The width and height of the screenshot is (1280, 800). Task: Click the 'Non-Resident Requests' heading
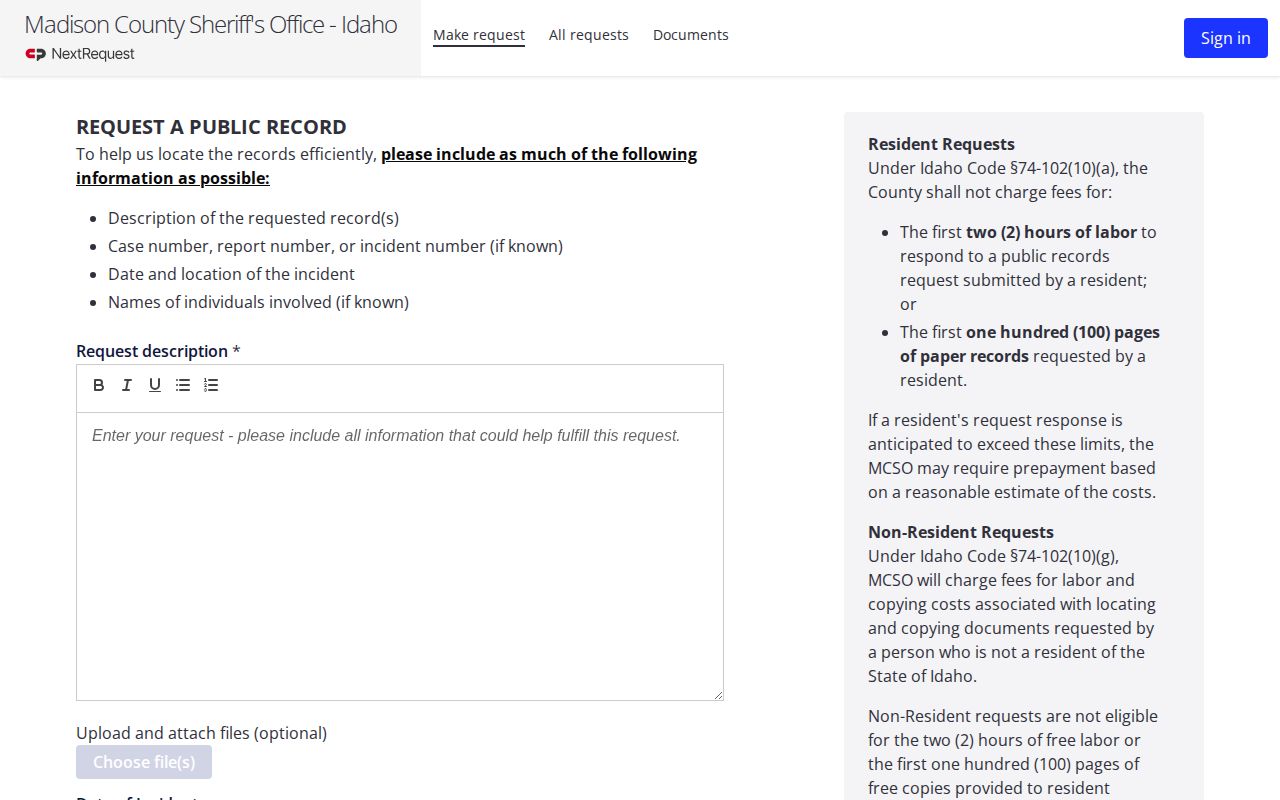coord(961,532)
